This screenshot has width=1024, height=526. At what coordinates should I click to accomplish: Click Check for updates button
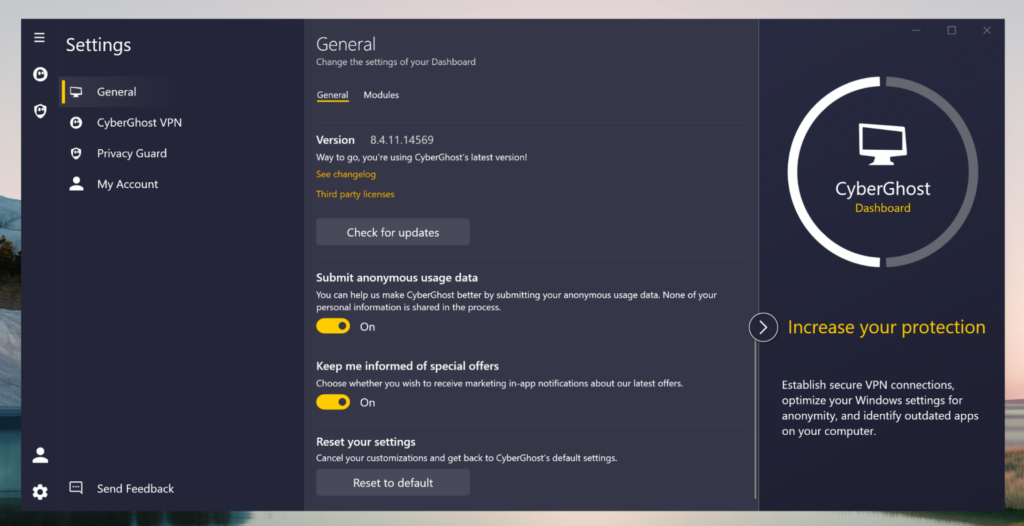click(392, 232)
